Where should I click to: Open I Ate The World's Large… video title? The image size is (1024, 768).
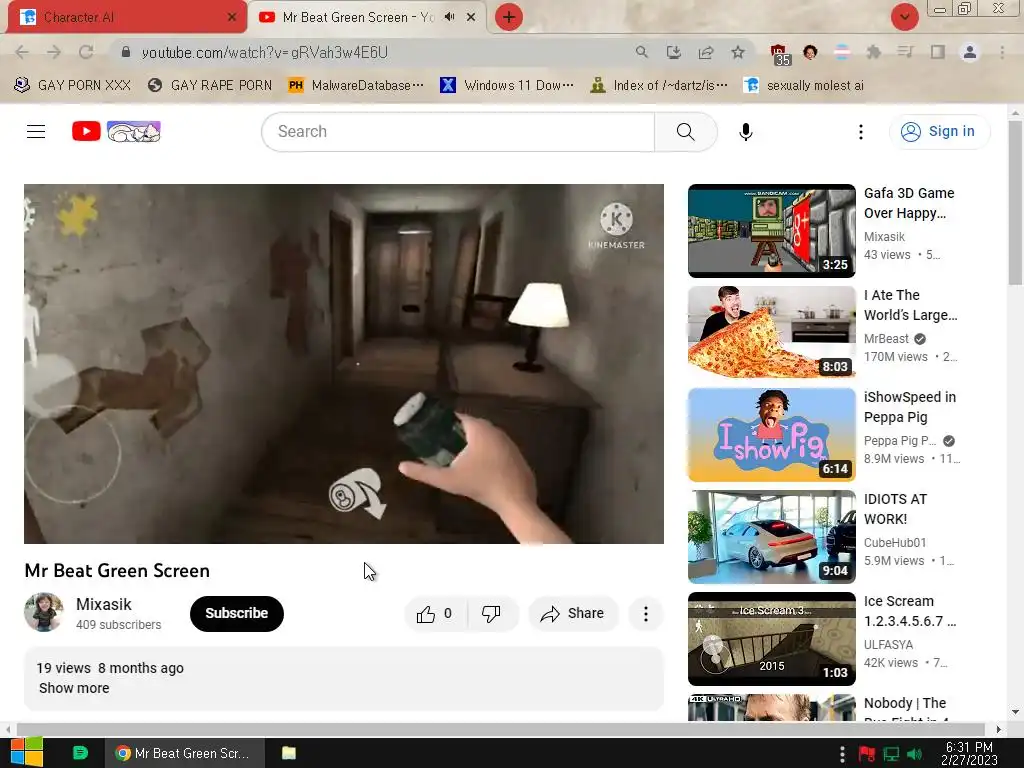click(x=910, y=305)
